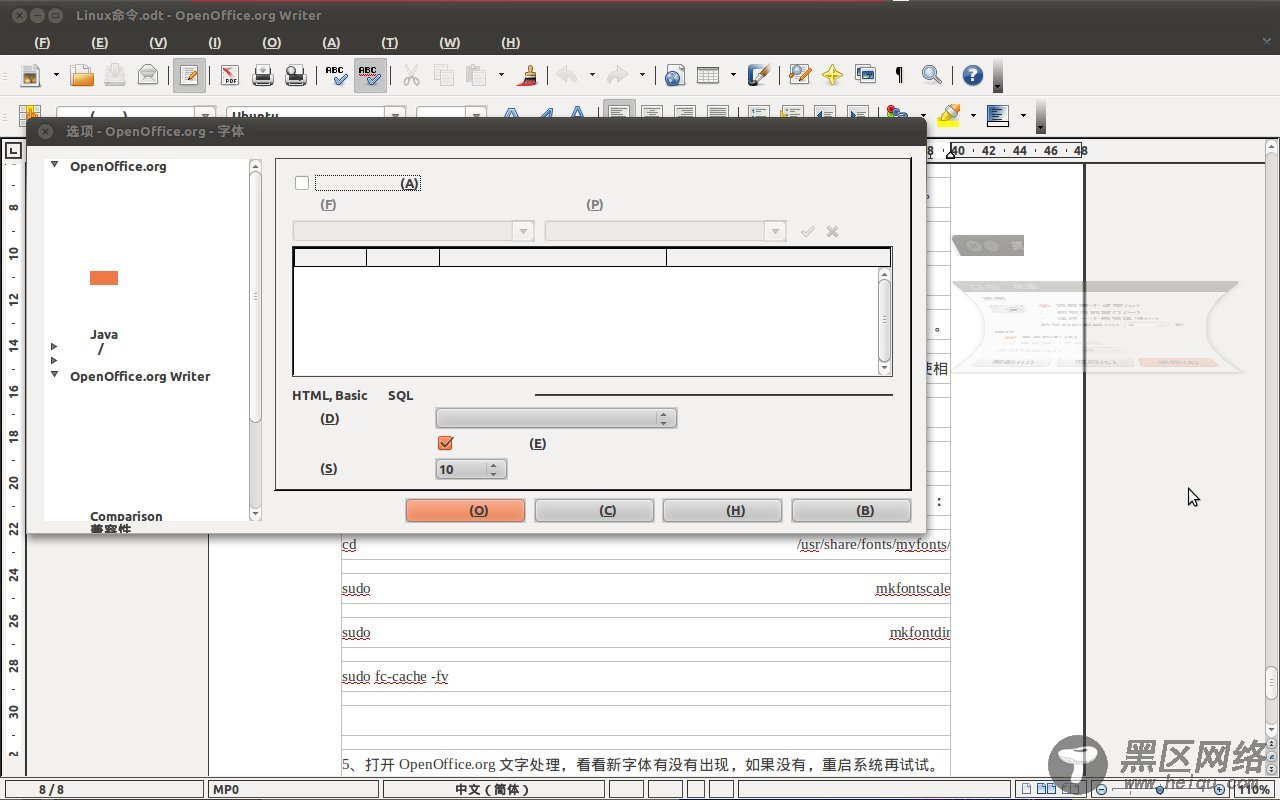Open the Size (S) combo box
Viewport: 1280px width, 800px height.
click(x=472, y=469)
